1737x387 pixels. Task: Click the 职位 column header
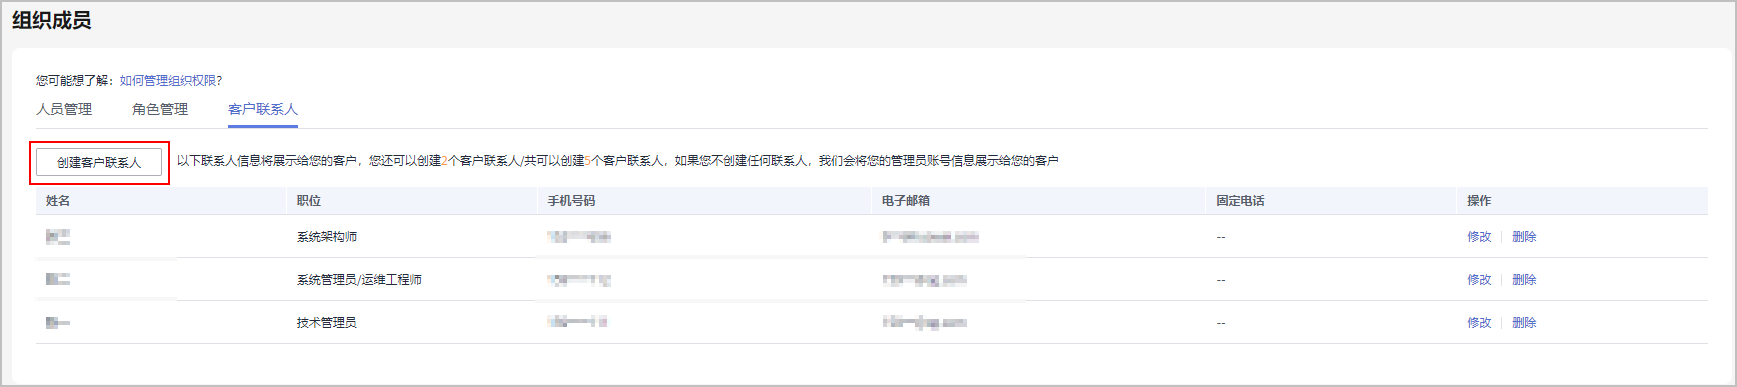[x=309, y=201]
